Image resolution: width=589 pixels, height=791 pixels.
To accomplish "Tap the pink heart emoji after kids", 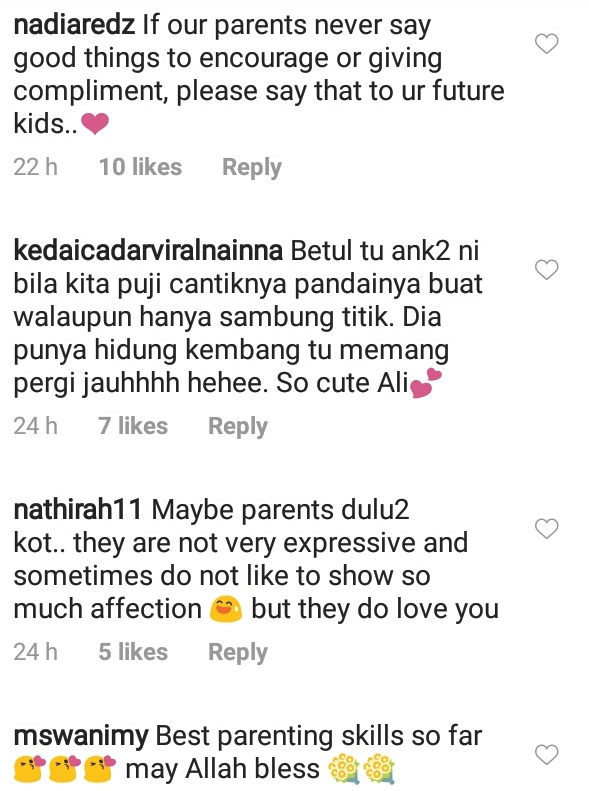I will click(x=95, y=124).
